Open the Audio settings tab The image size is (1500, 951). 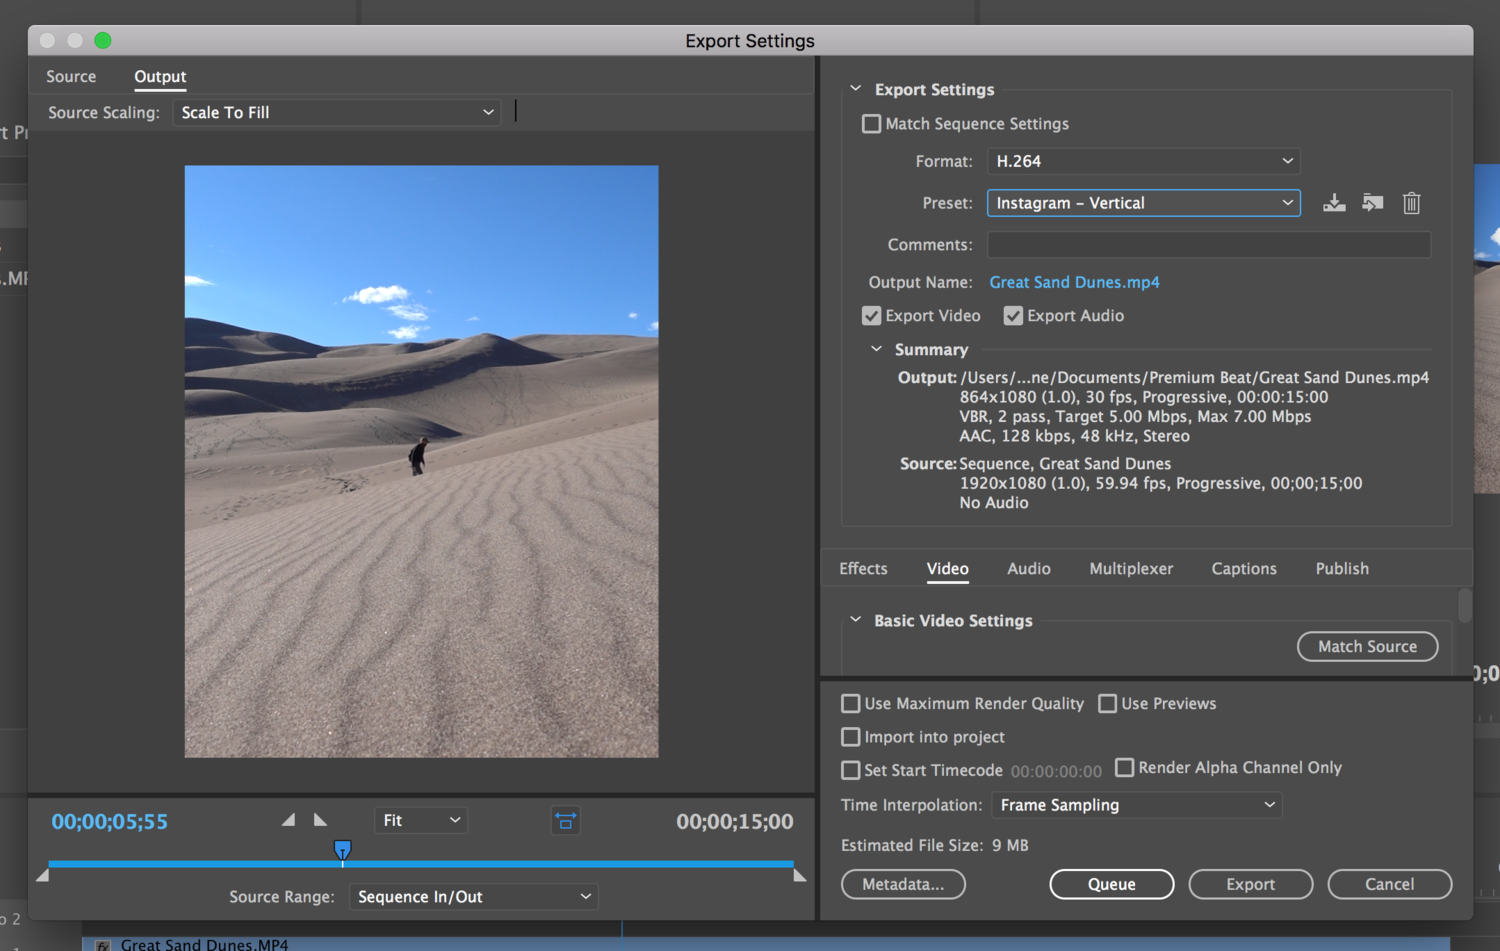point(1028,568)
